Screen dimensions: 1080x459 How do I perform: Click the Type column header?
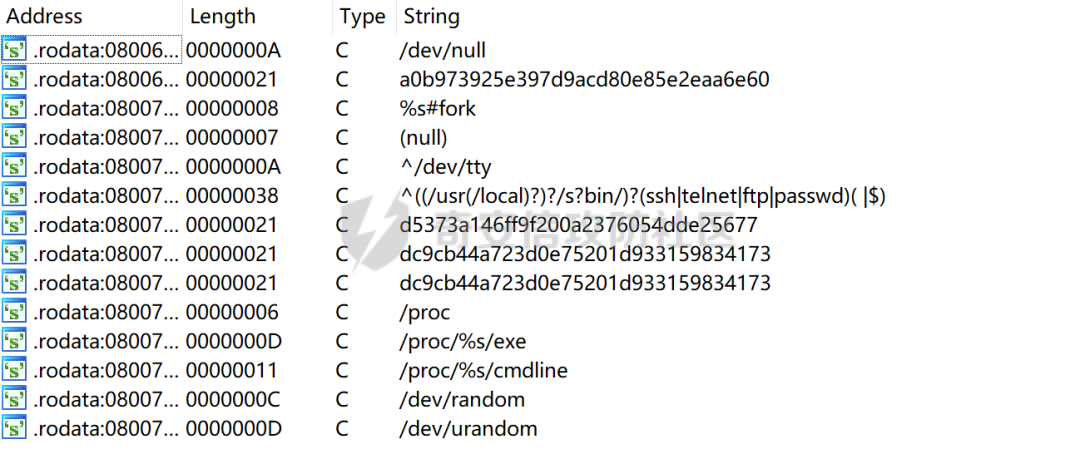point(362,17)
